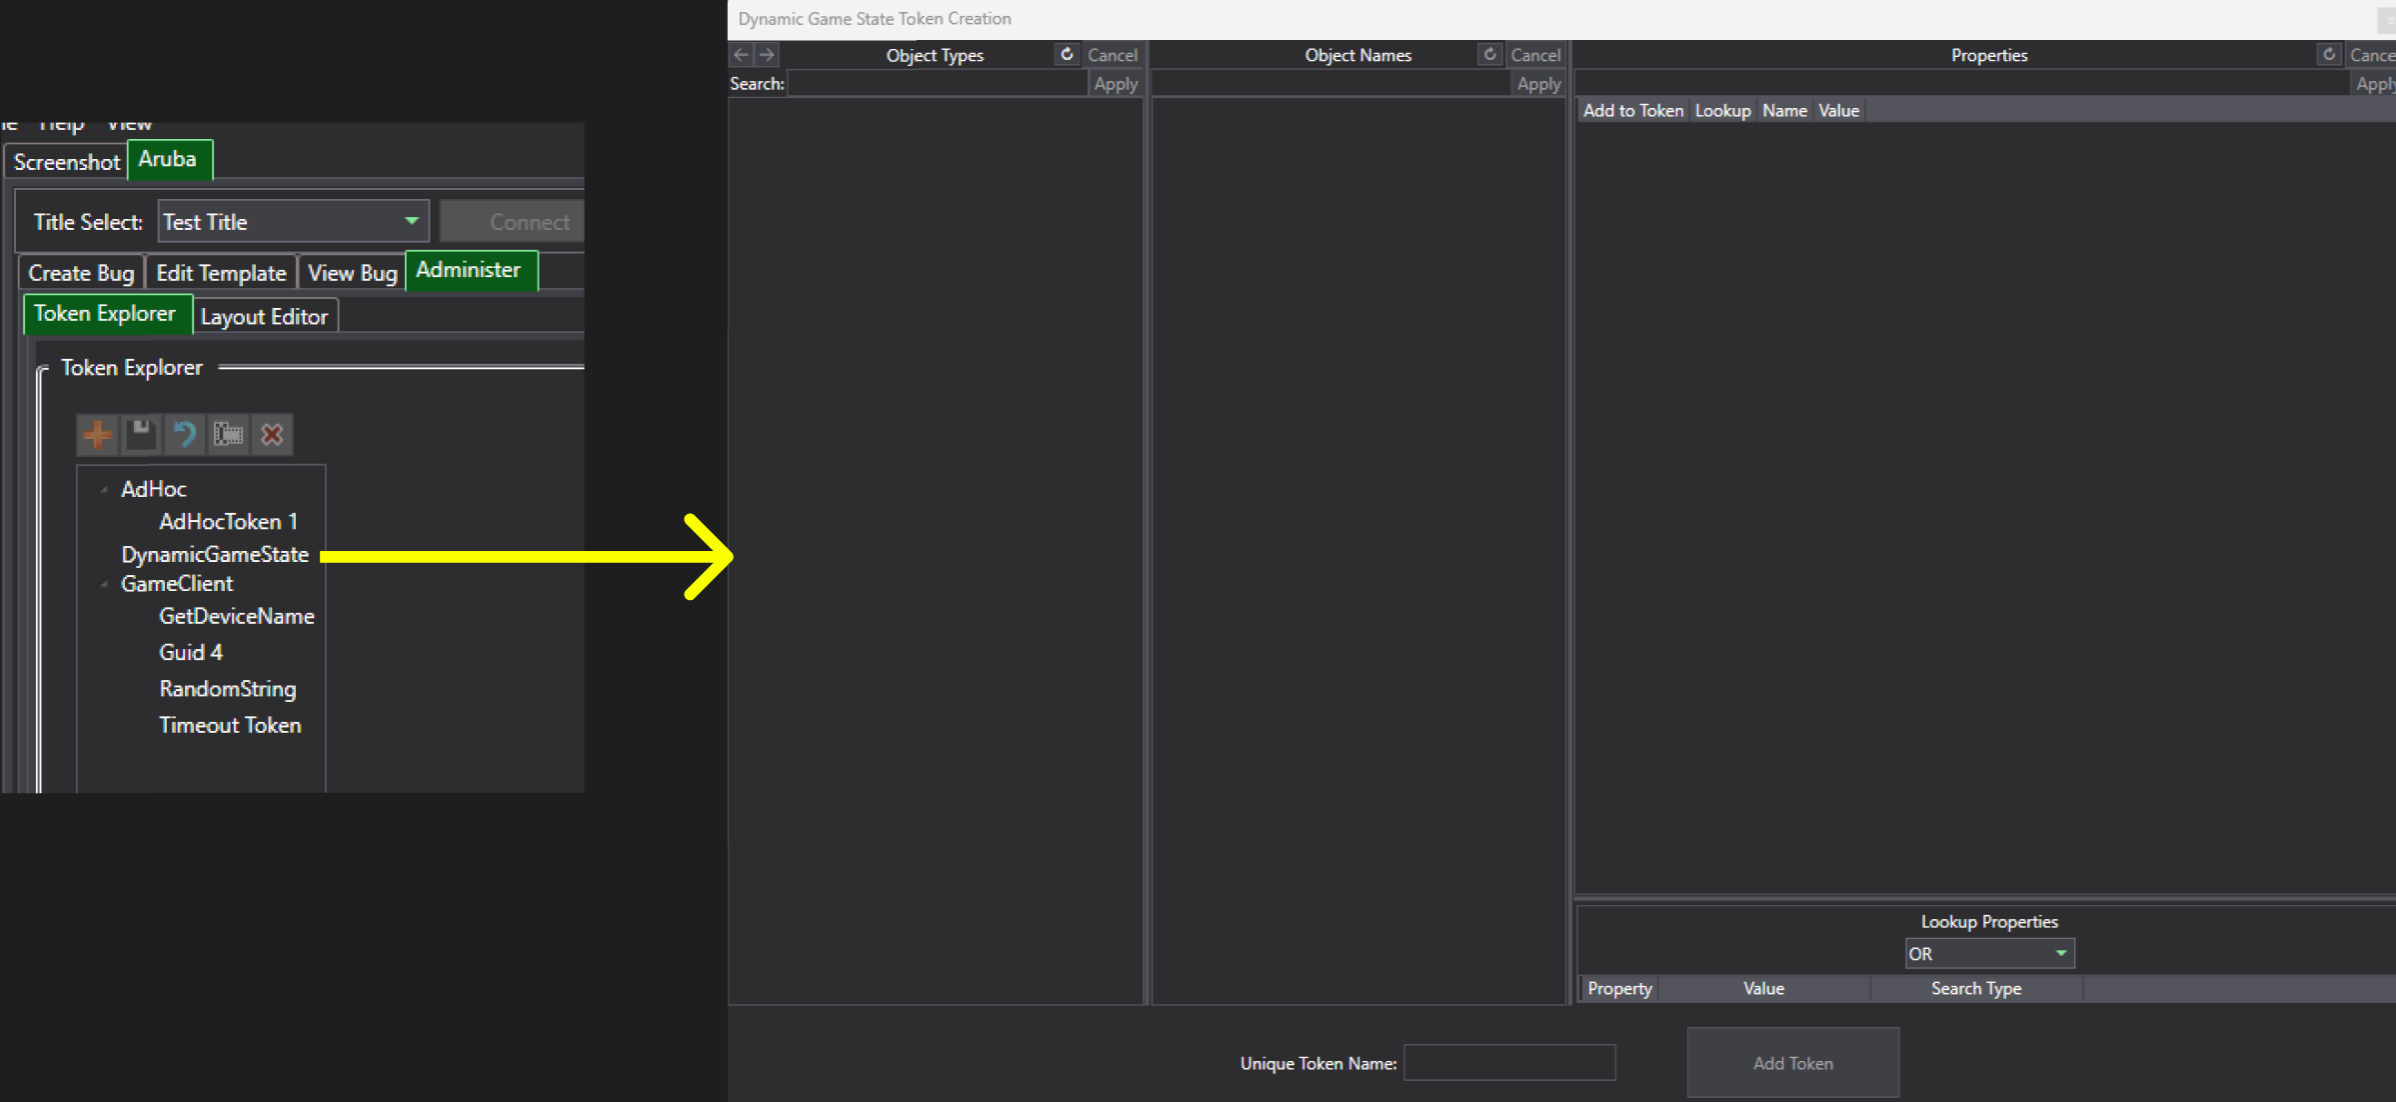2396x1102 pixels.
Task: Click the red X delete icon
Action: pyautogui.click(x=272, y=434)
